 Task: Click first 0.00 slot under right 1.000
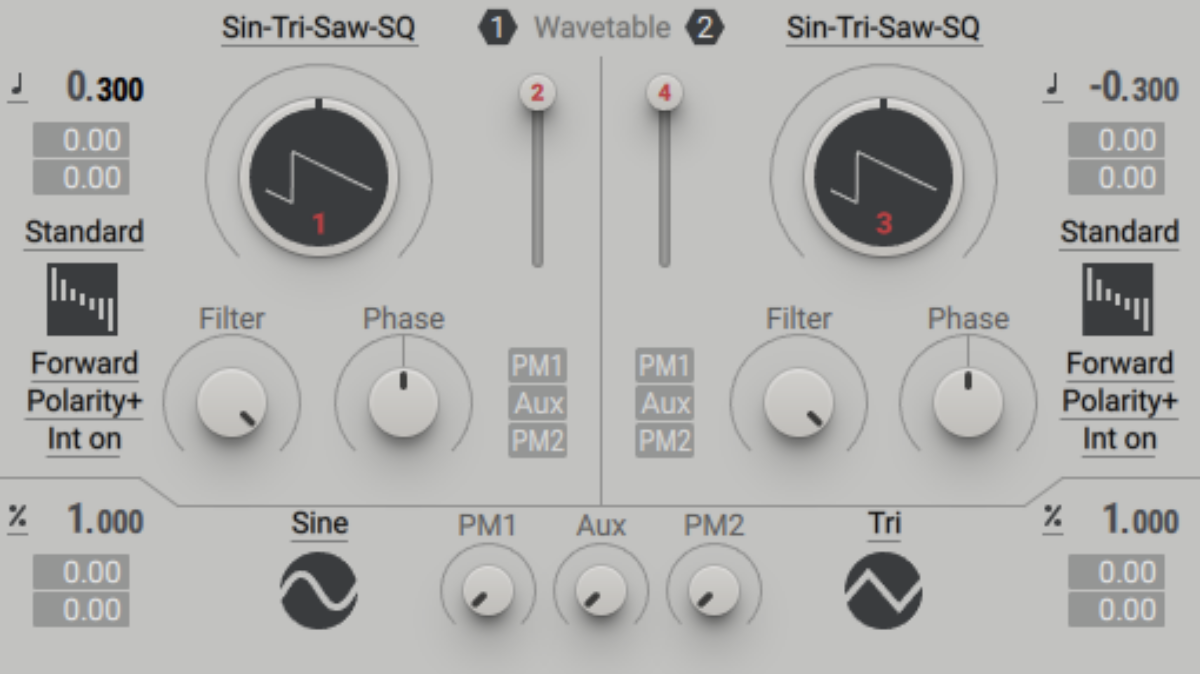pyautogui.click(x=1116, y=572)
